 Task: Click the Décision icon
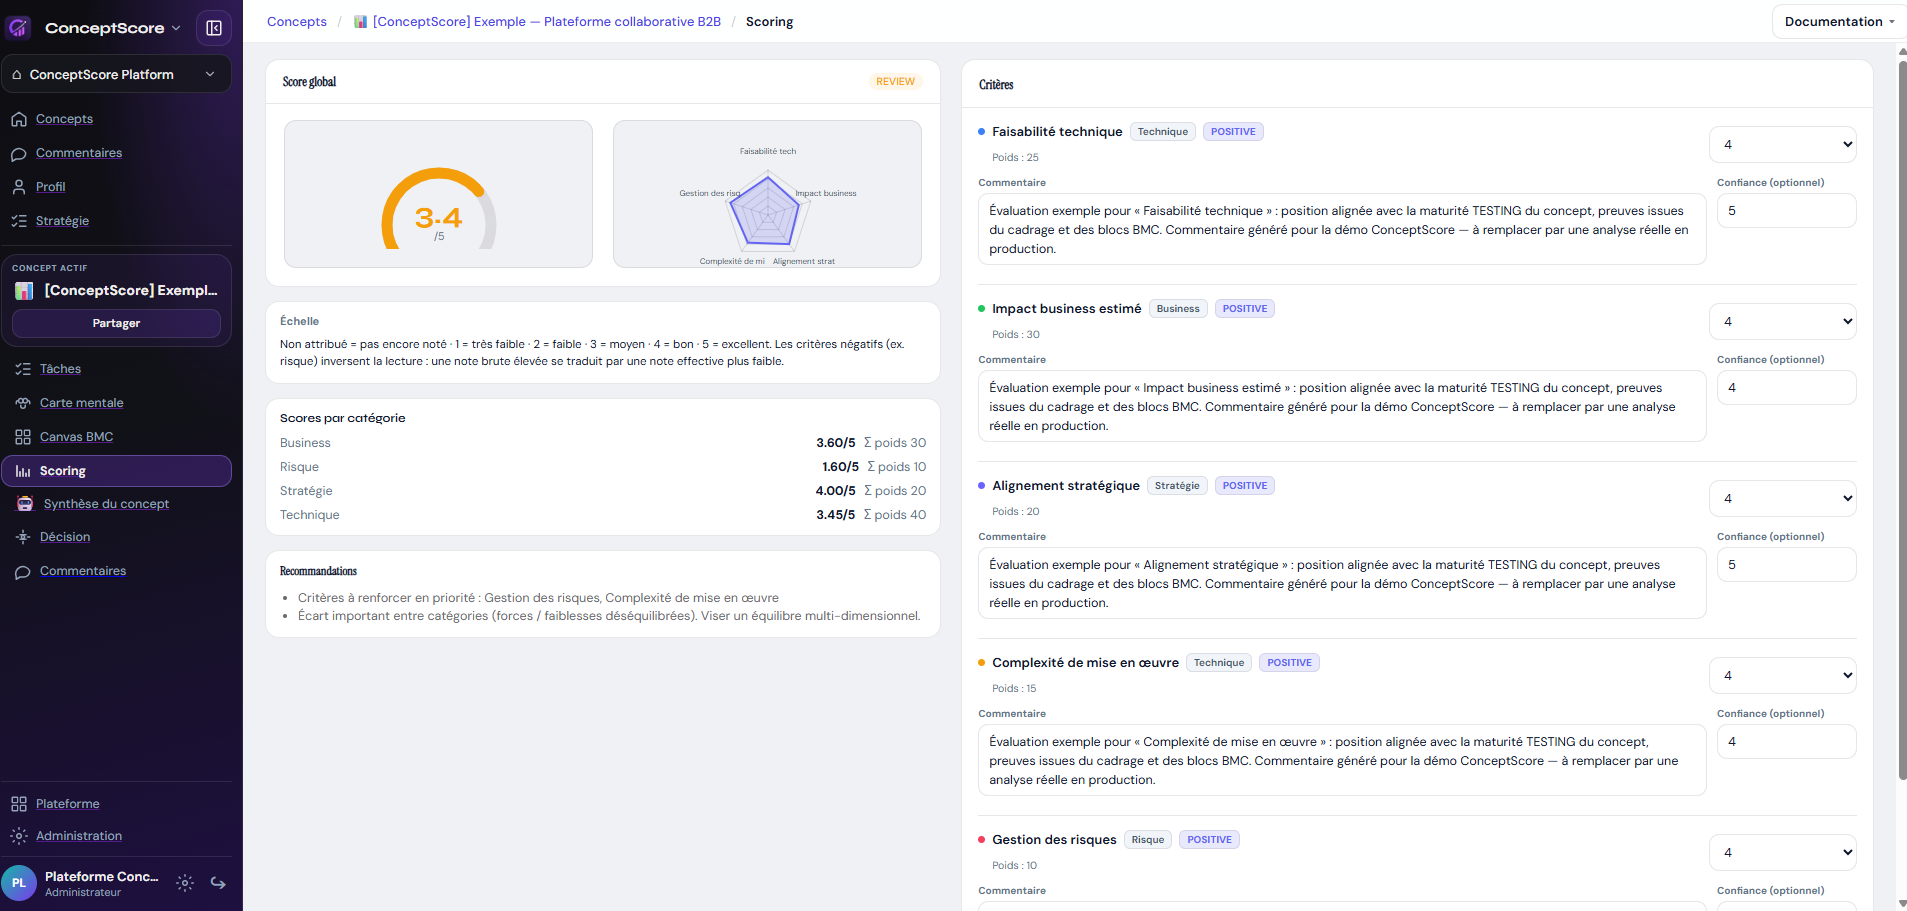(x=22, y=537)
